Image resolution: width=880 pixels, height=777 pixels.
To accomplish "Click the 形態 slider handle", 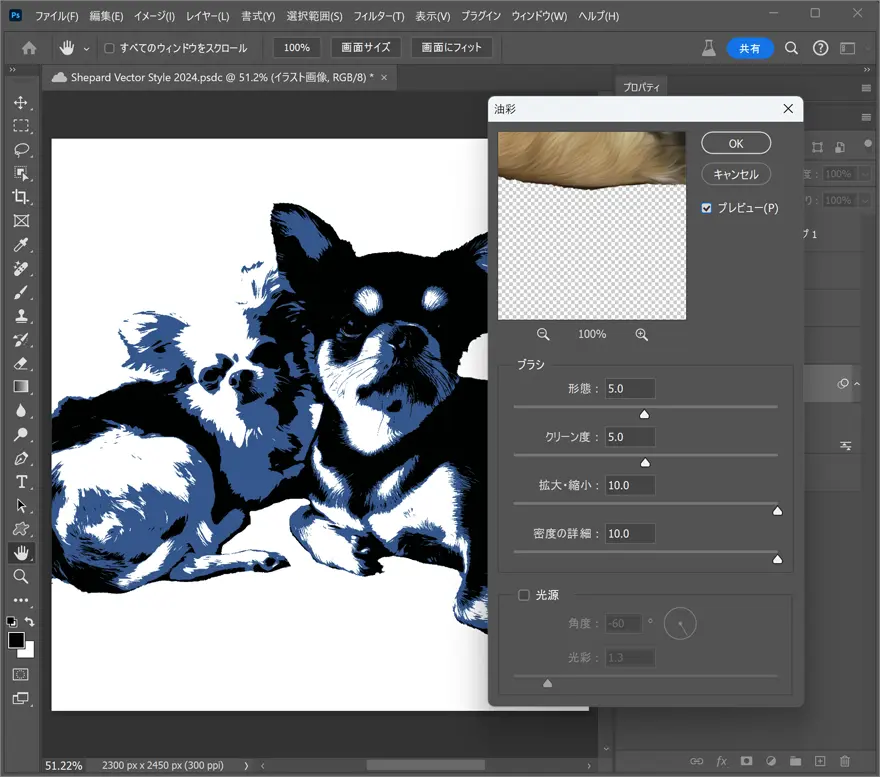I will [x=644, y=414].
